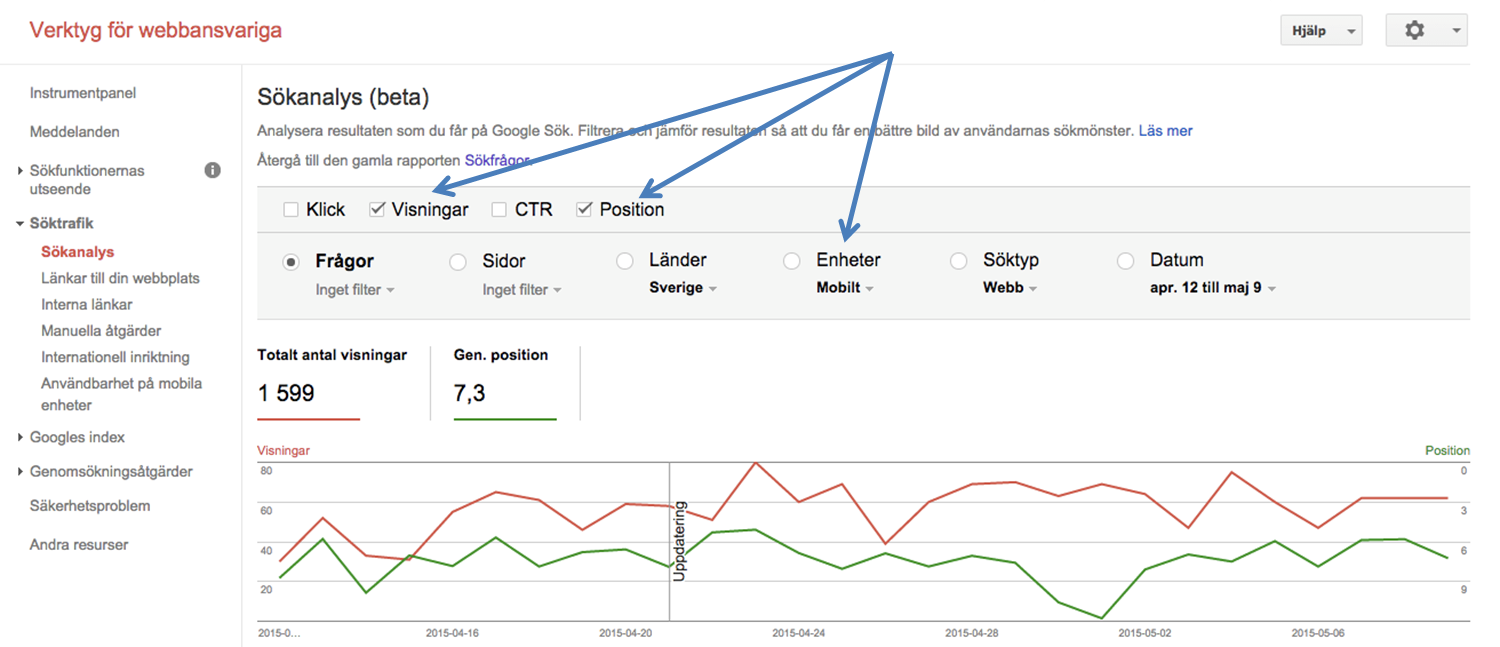Image resolution: width=1500 pixels, height=647 pixels.
Task: Open the Mobilt device filter dropdown
Action: (x=845, y=289)
